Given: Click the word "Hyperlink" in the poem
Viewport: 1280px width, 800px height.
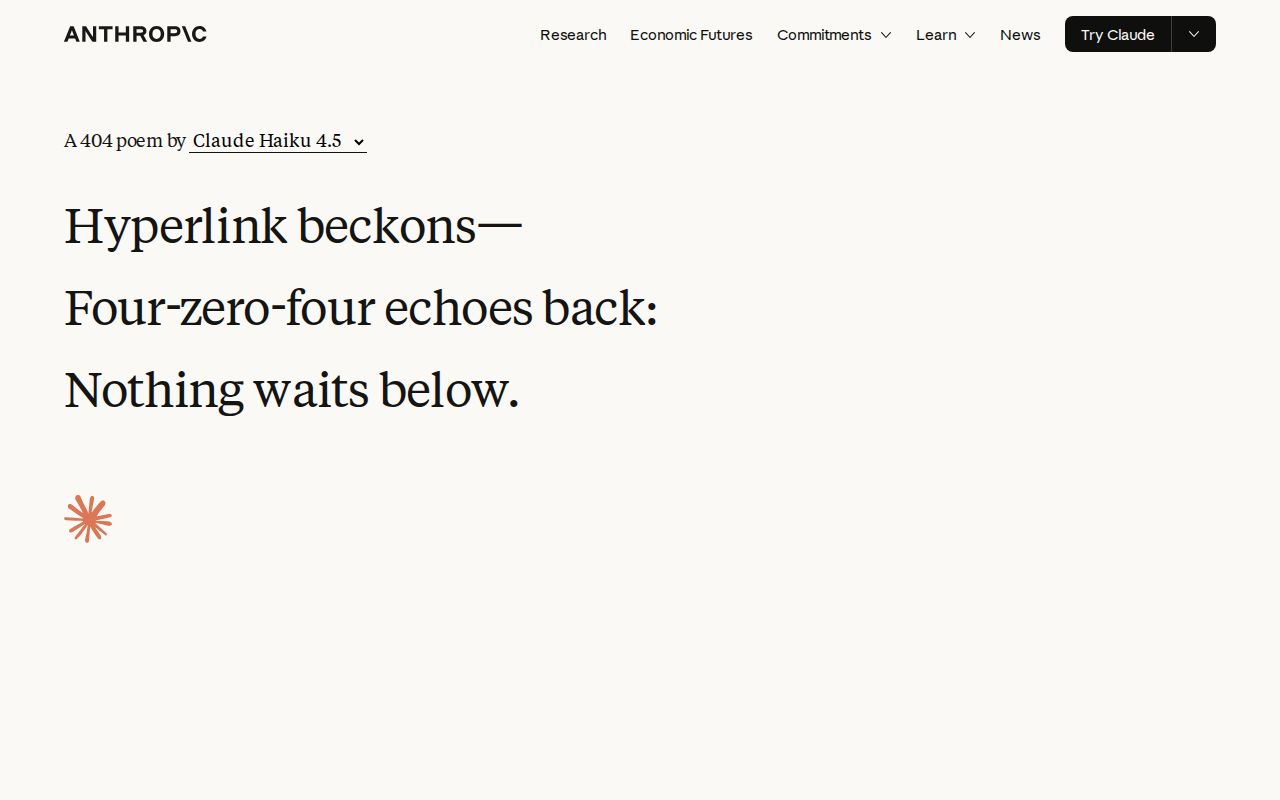Looking at the screenshot, I should pyautogui.click(x=176, y=226).
